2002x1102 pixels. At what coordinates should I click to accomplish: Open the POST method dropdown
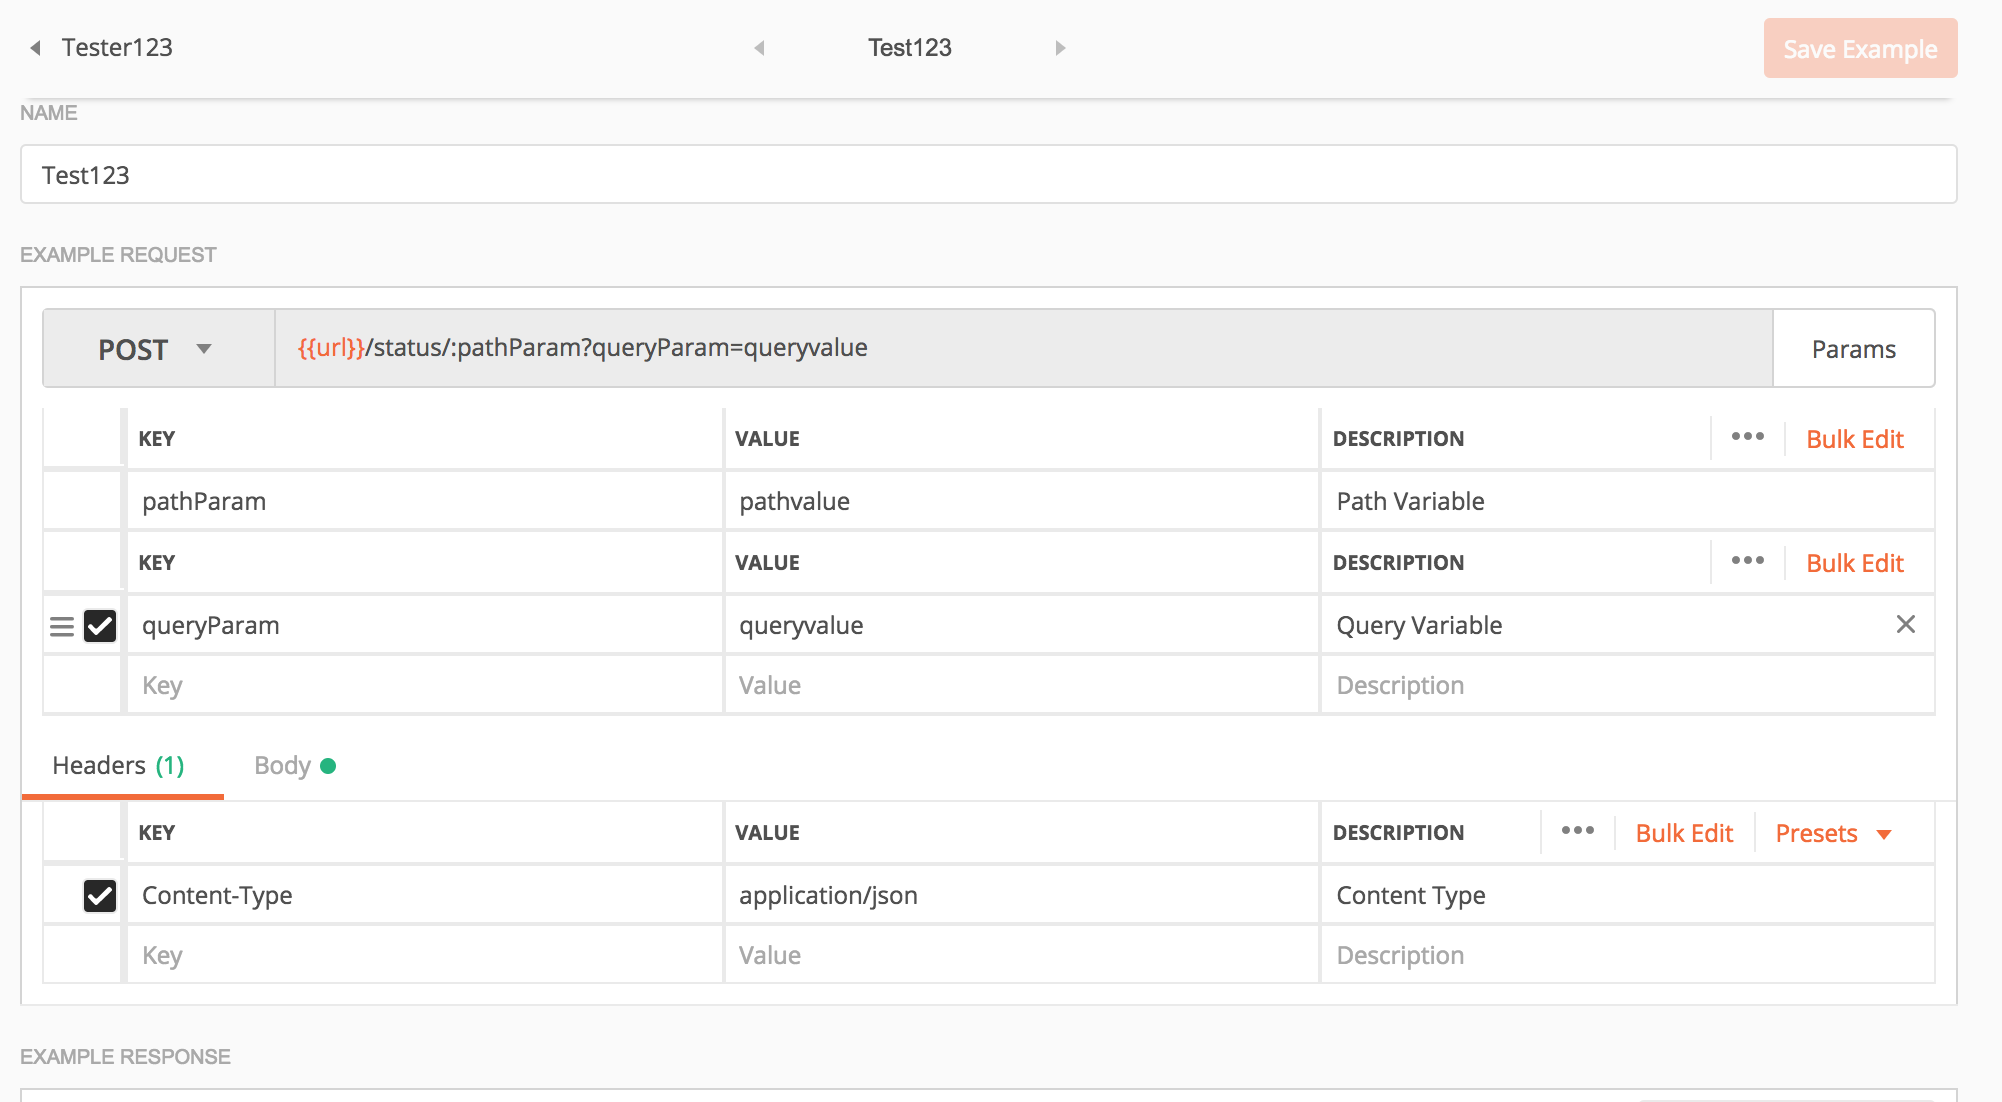pyautogui.click(x=155, y=348)
